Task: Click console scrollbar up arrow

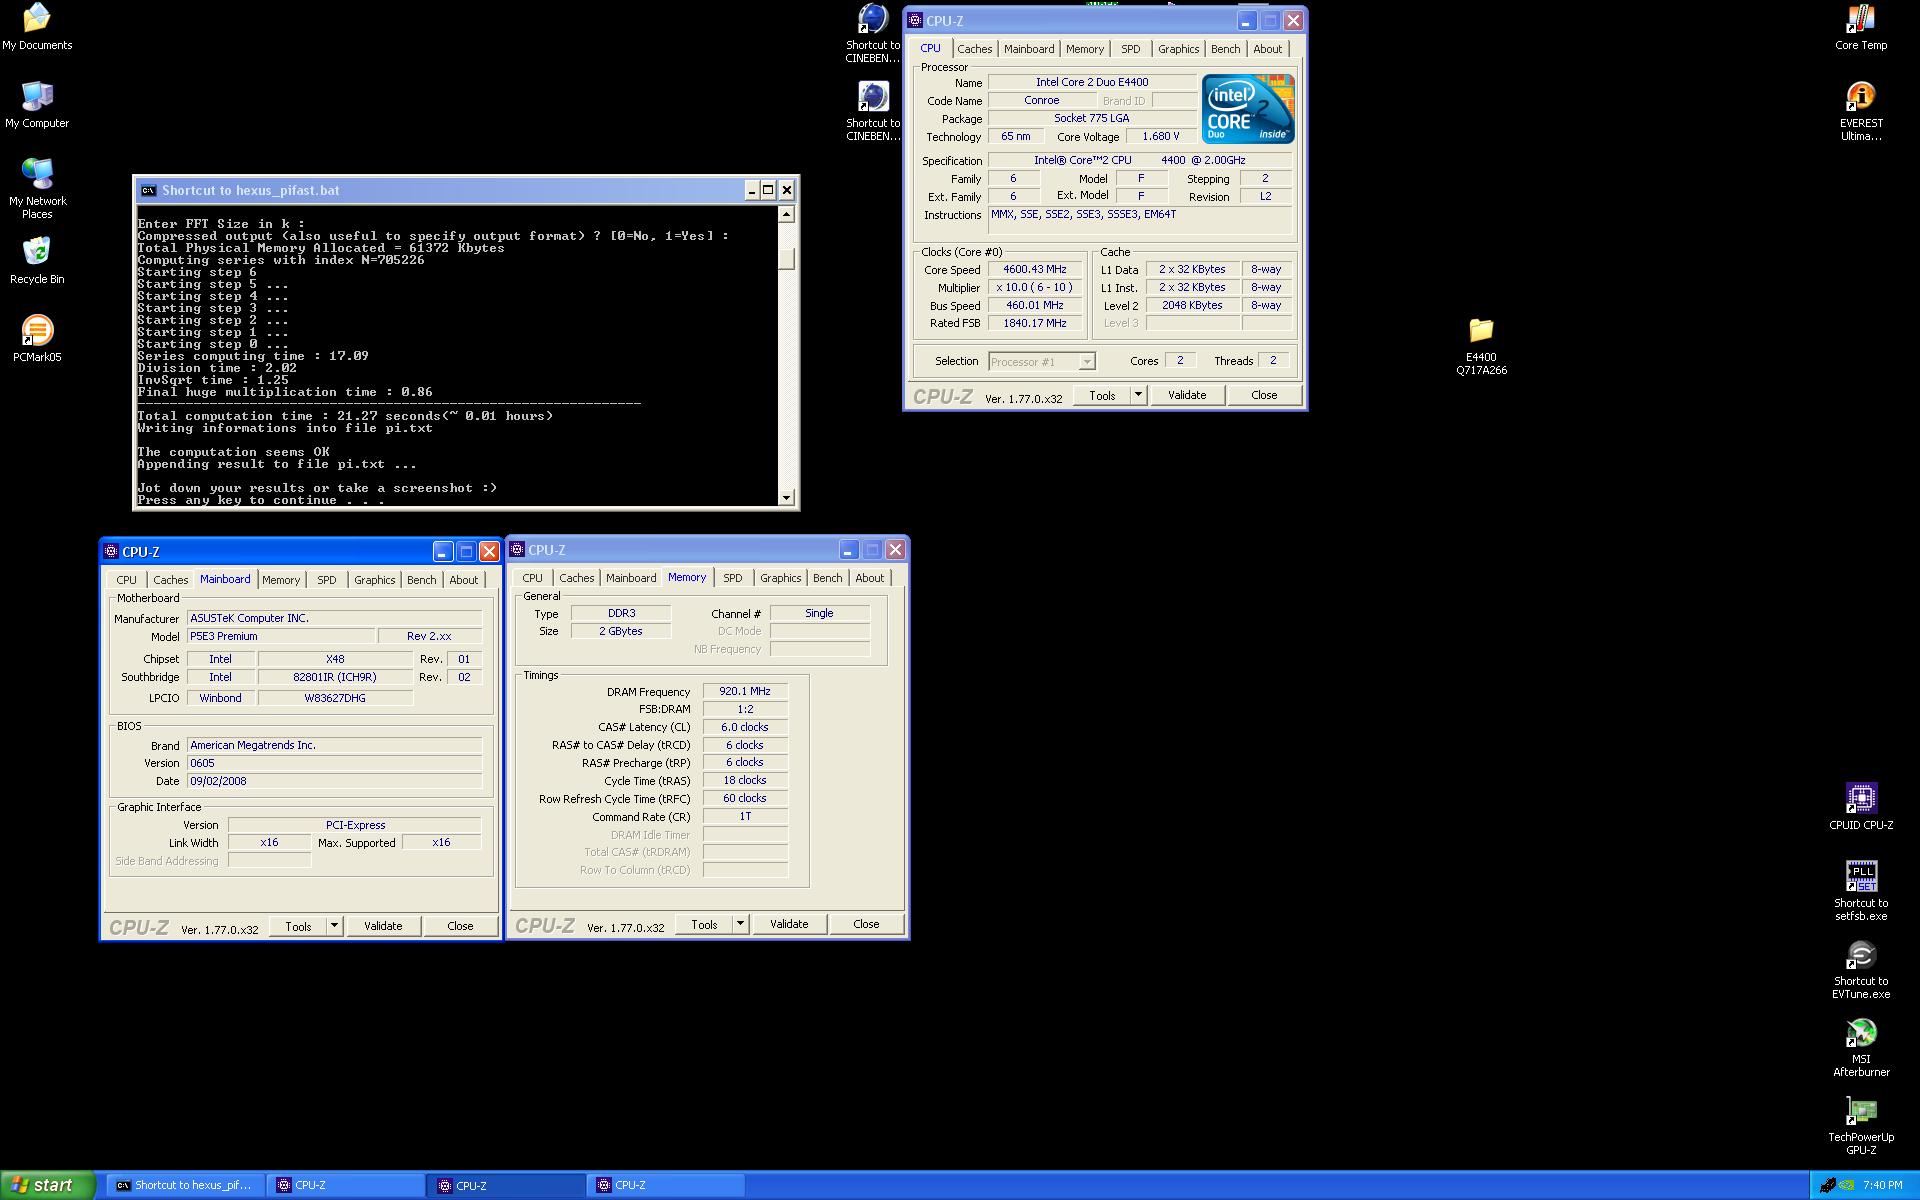Action: (x=786, y=214)
